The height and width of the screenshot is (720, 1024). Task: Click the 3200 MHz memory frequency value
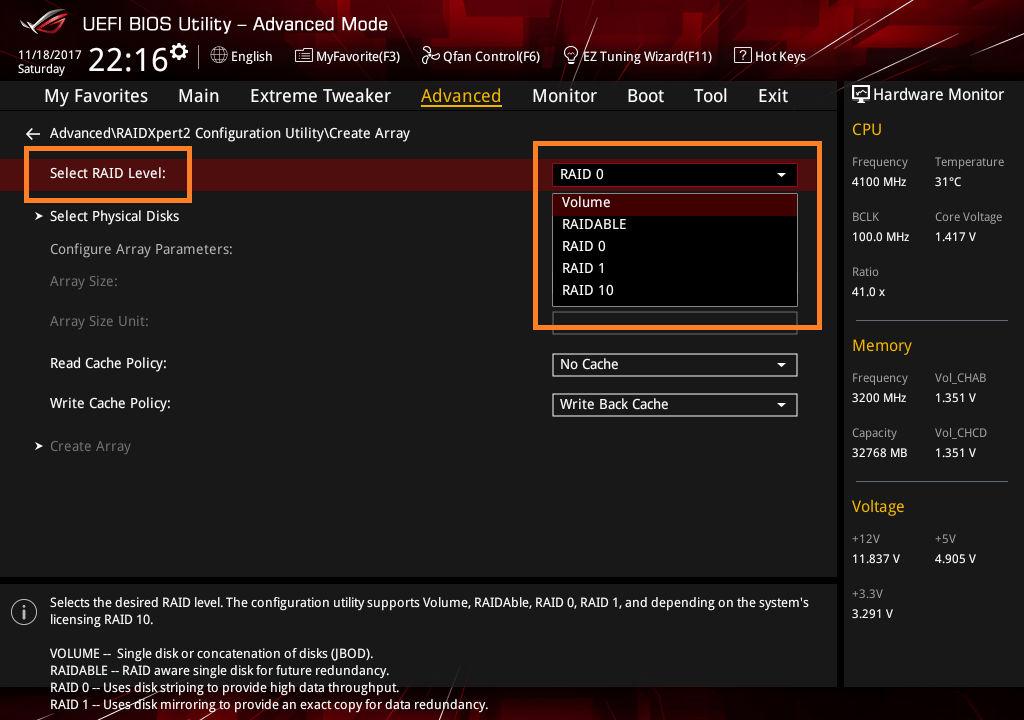879,398
